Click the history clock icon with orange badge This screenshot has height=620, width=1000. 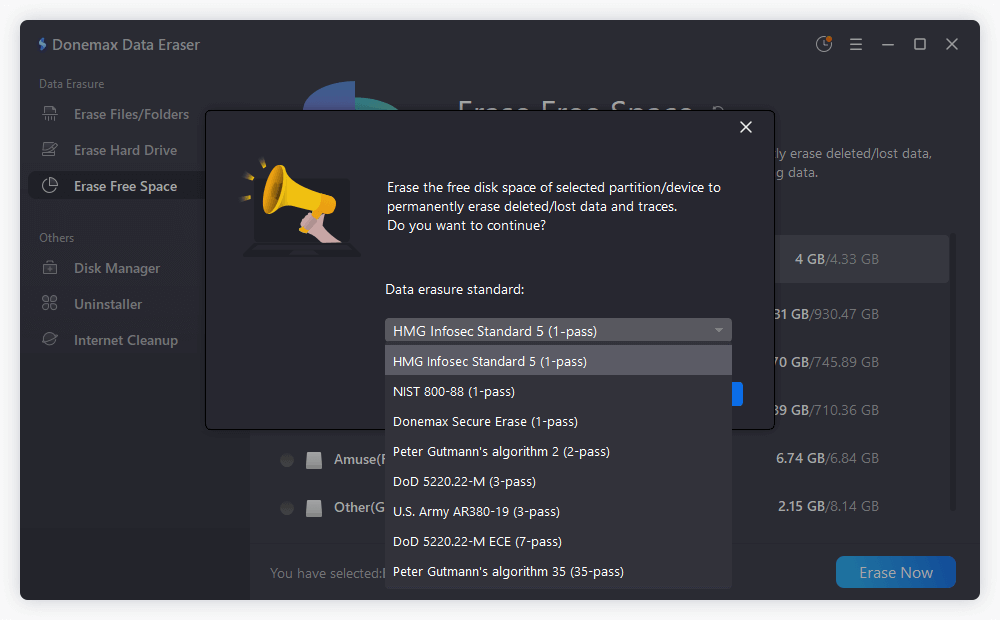tap(823, 44)
